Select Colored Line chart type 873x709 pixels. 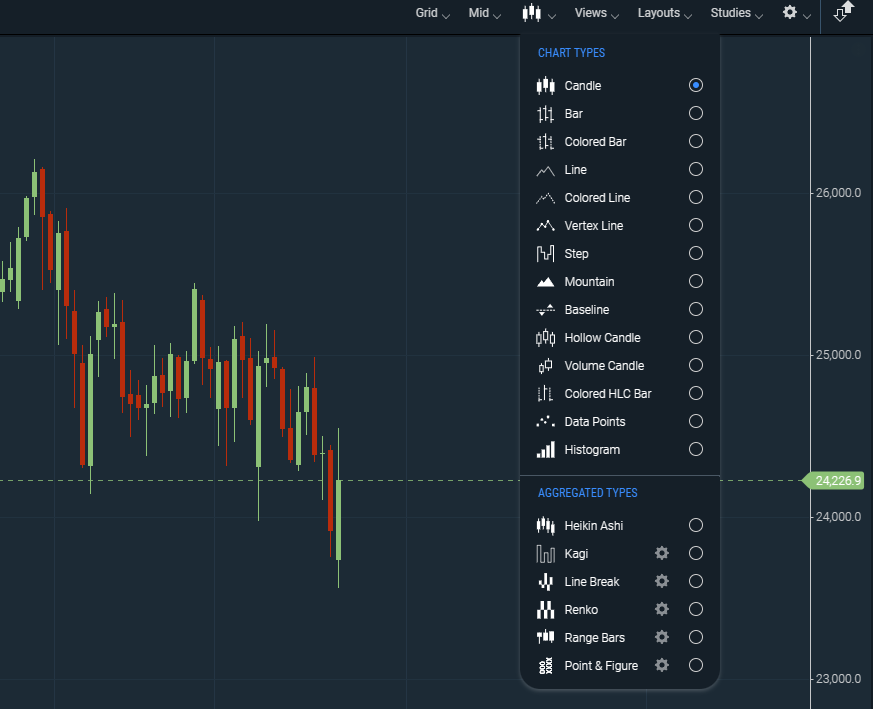[x=597, y=198]
